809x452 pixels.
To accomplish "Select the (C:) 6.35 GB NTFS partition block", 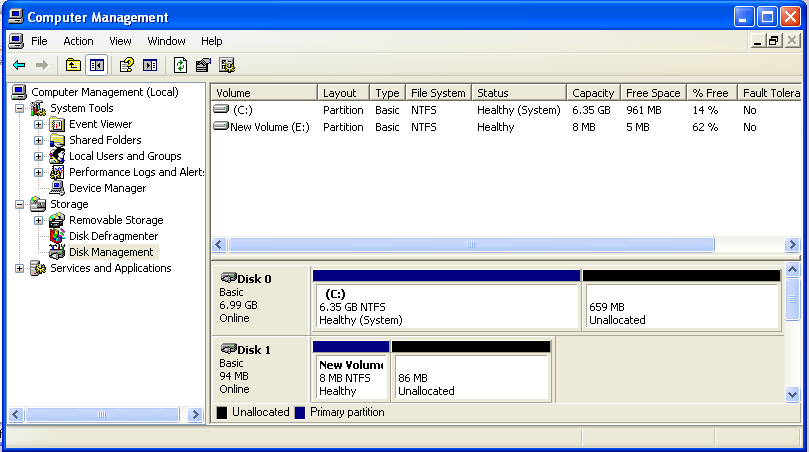I will (x=446, y=300).
